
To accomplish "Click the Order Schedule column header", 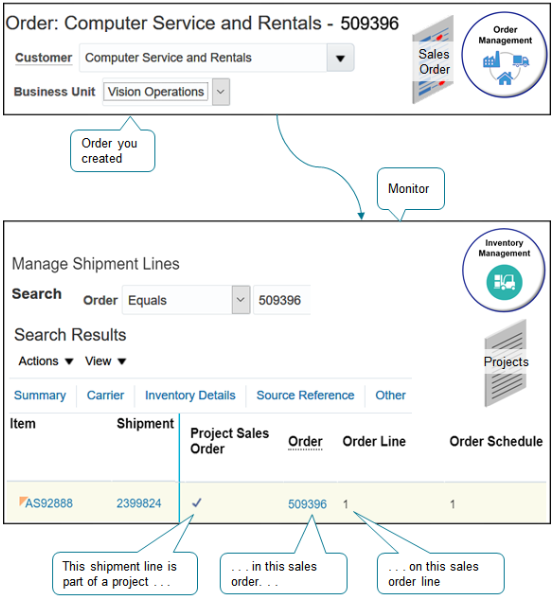I will click(x=496, y=442).
